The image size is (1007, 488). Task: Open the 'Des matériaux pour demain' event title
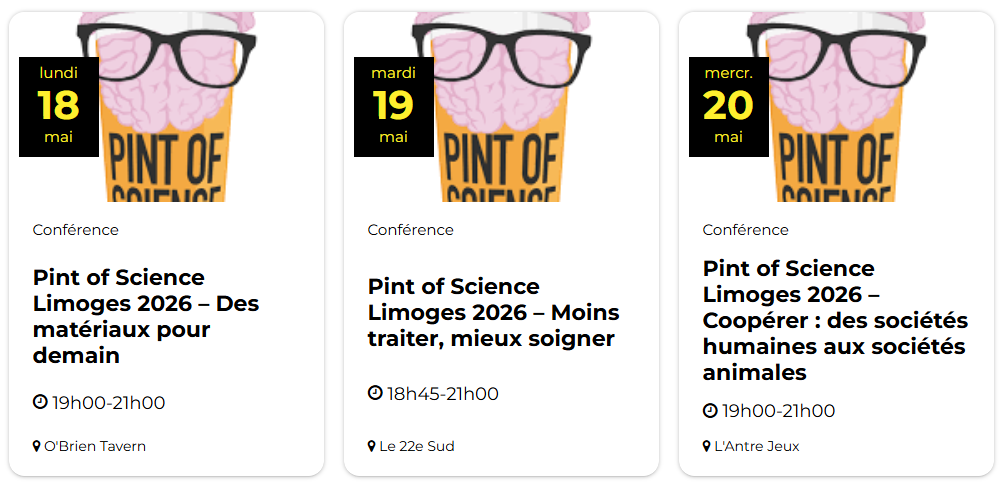pyautogui.click(x=145, y=316)
